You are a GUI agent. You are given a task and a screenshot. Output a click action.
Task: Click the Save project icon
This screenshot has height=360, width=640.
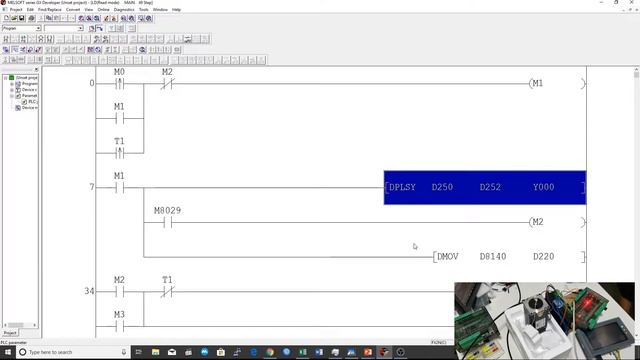pos(22,18)
